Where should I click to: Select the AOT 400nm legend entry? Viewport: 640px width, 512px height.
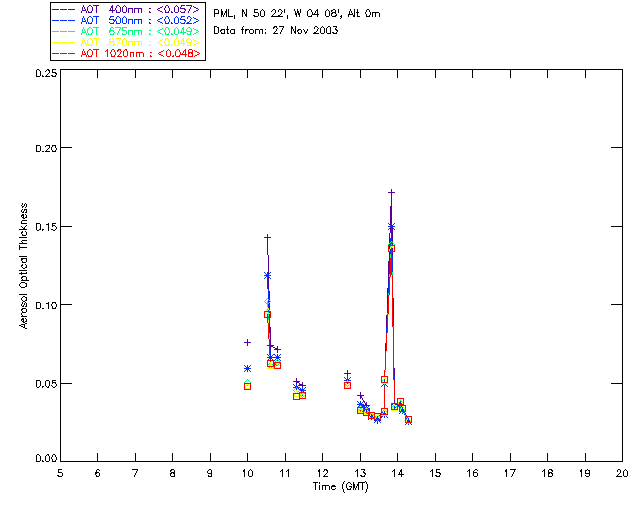[127, 9]
